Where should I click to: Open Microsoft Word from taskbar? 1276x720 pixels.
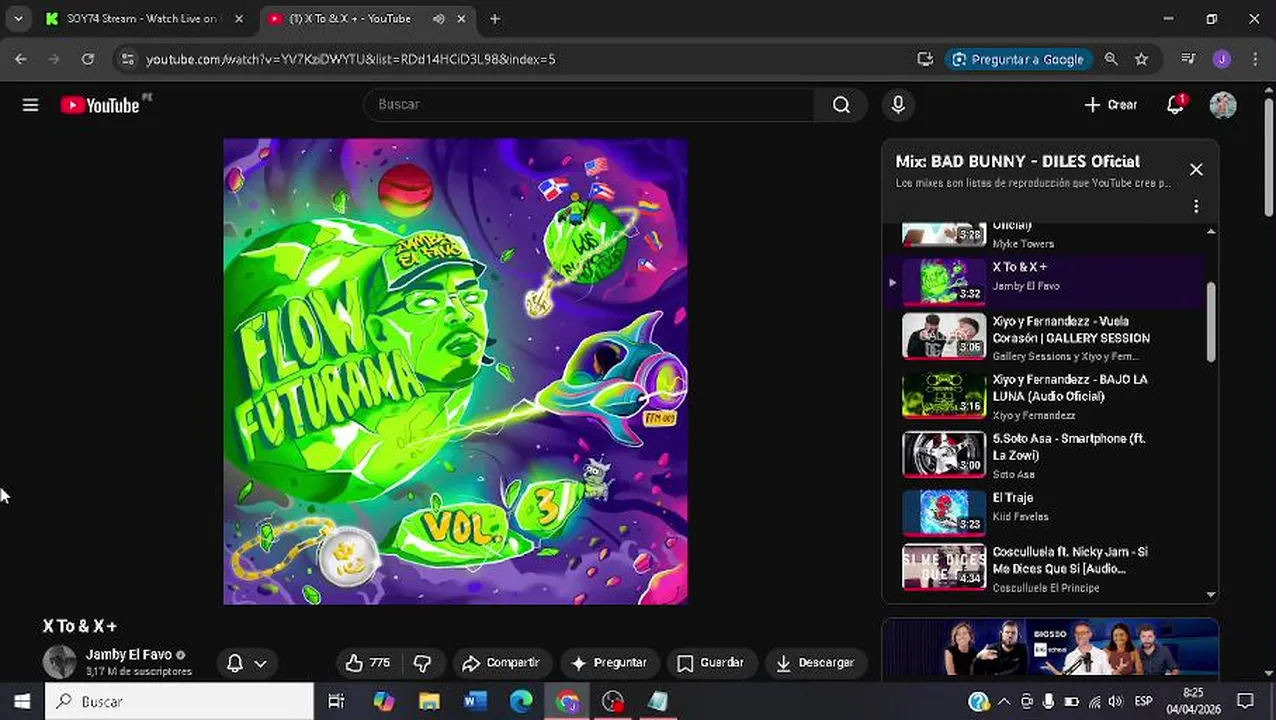coord(475,702)
